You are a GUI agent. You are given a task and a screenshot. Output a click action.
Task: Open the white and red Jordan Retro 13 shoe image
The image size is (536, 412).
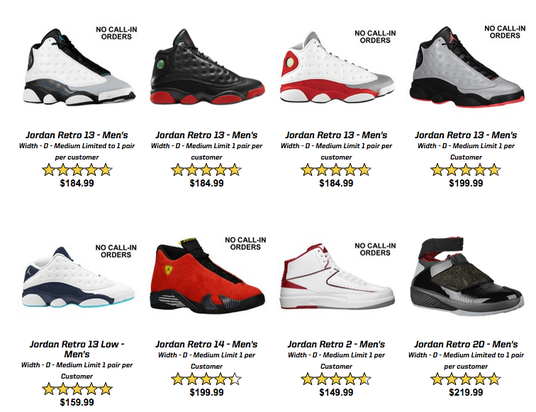click(x=337, y=68)
